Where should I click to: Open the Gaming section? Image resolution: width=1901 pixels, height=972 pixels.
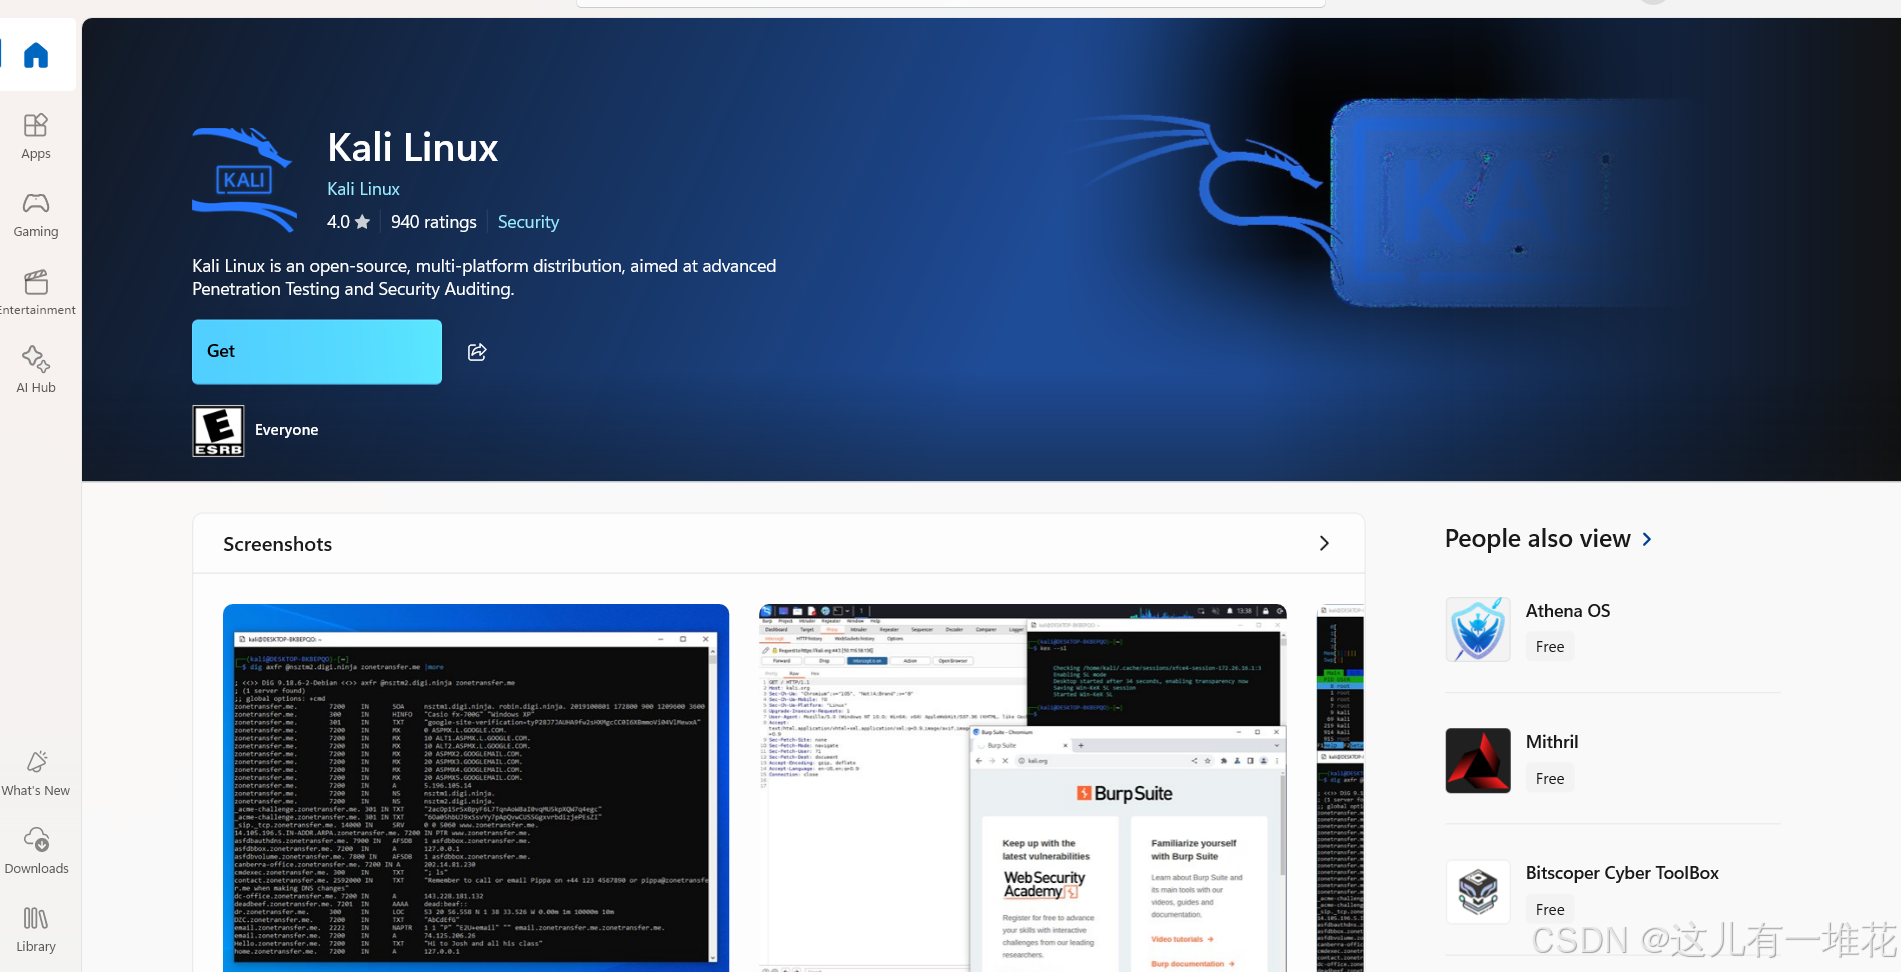coord(36,215)
